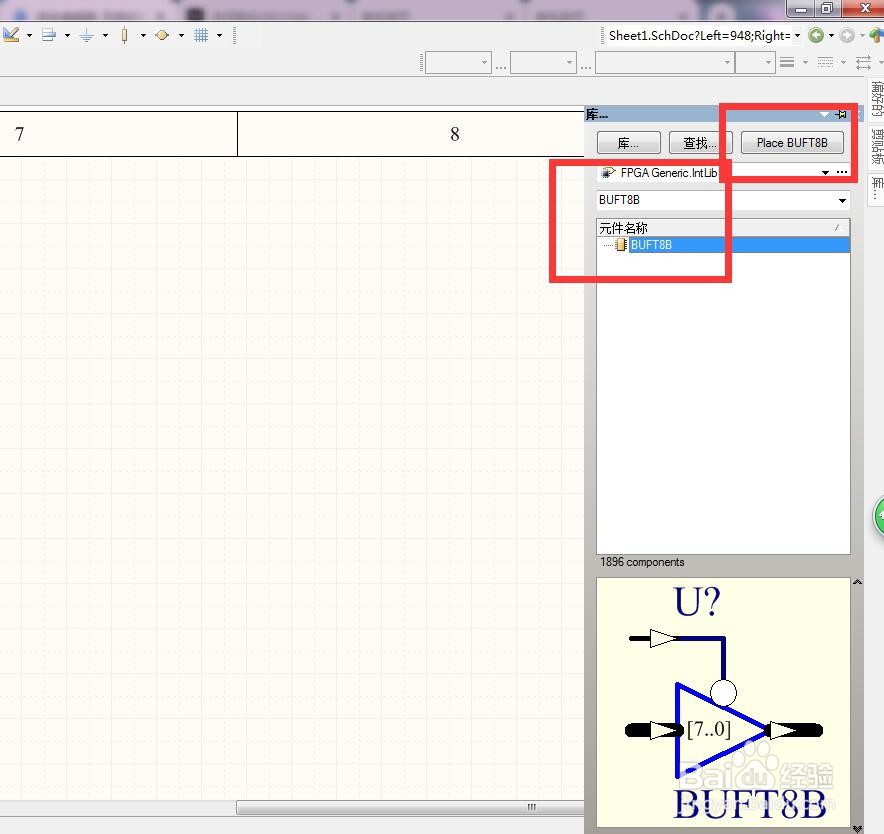Viewport: 884px width, 834px height.
Task: Select the simulation sources icon
Action: 162,36
